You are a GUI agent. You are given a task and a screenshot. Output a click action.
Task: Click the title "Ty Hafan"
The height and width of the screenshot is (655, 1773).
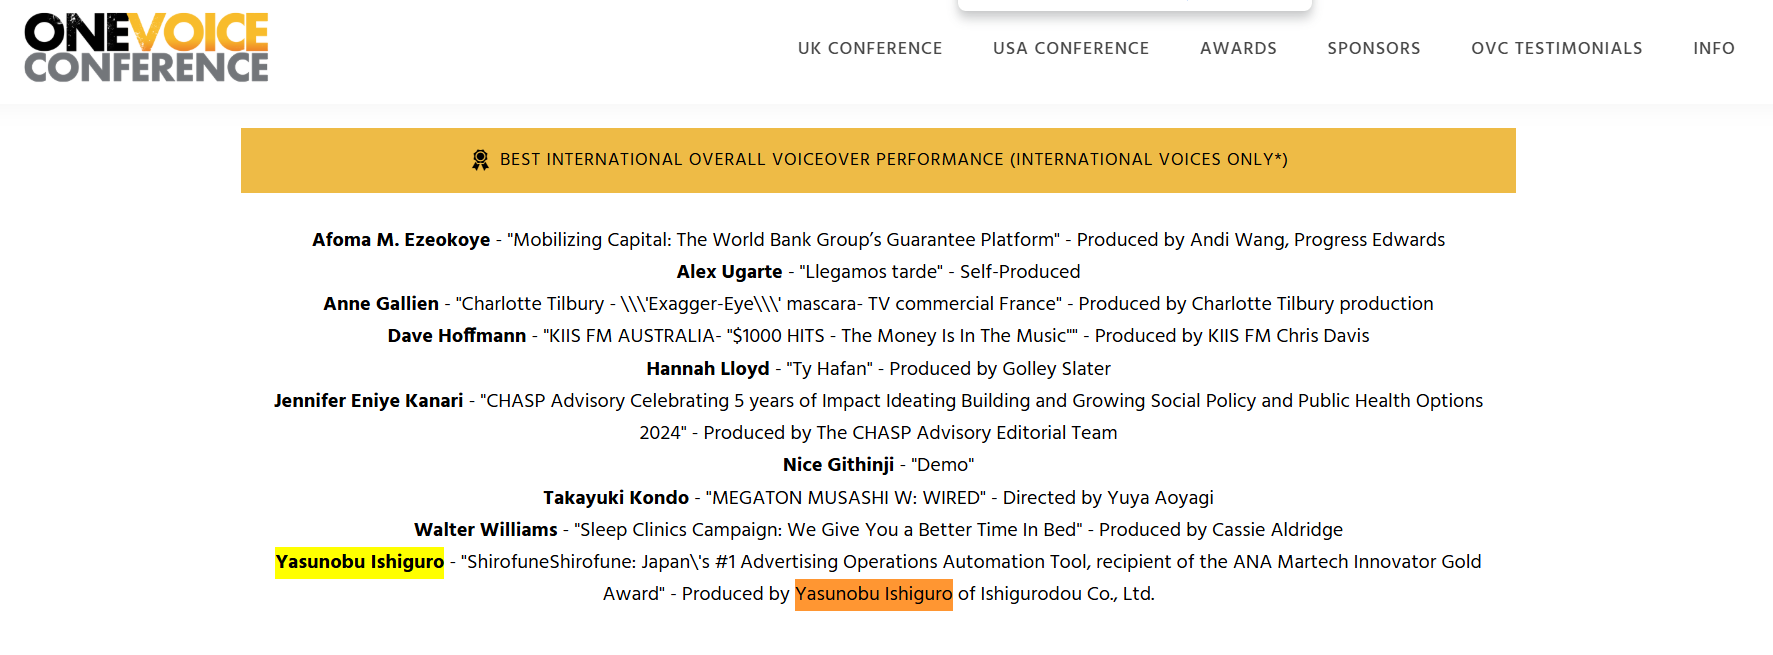point(829,369)
